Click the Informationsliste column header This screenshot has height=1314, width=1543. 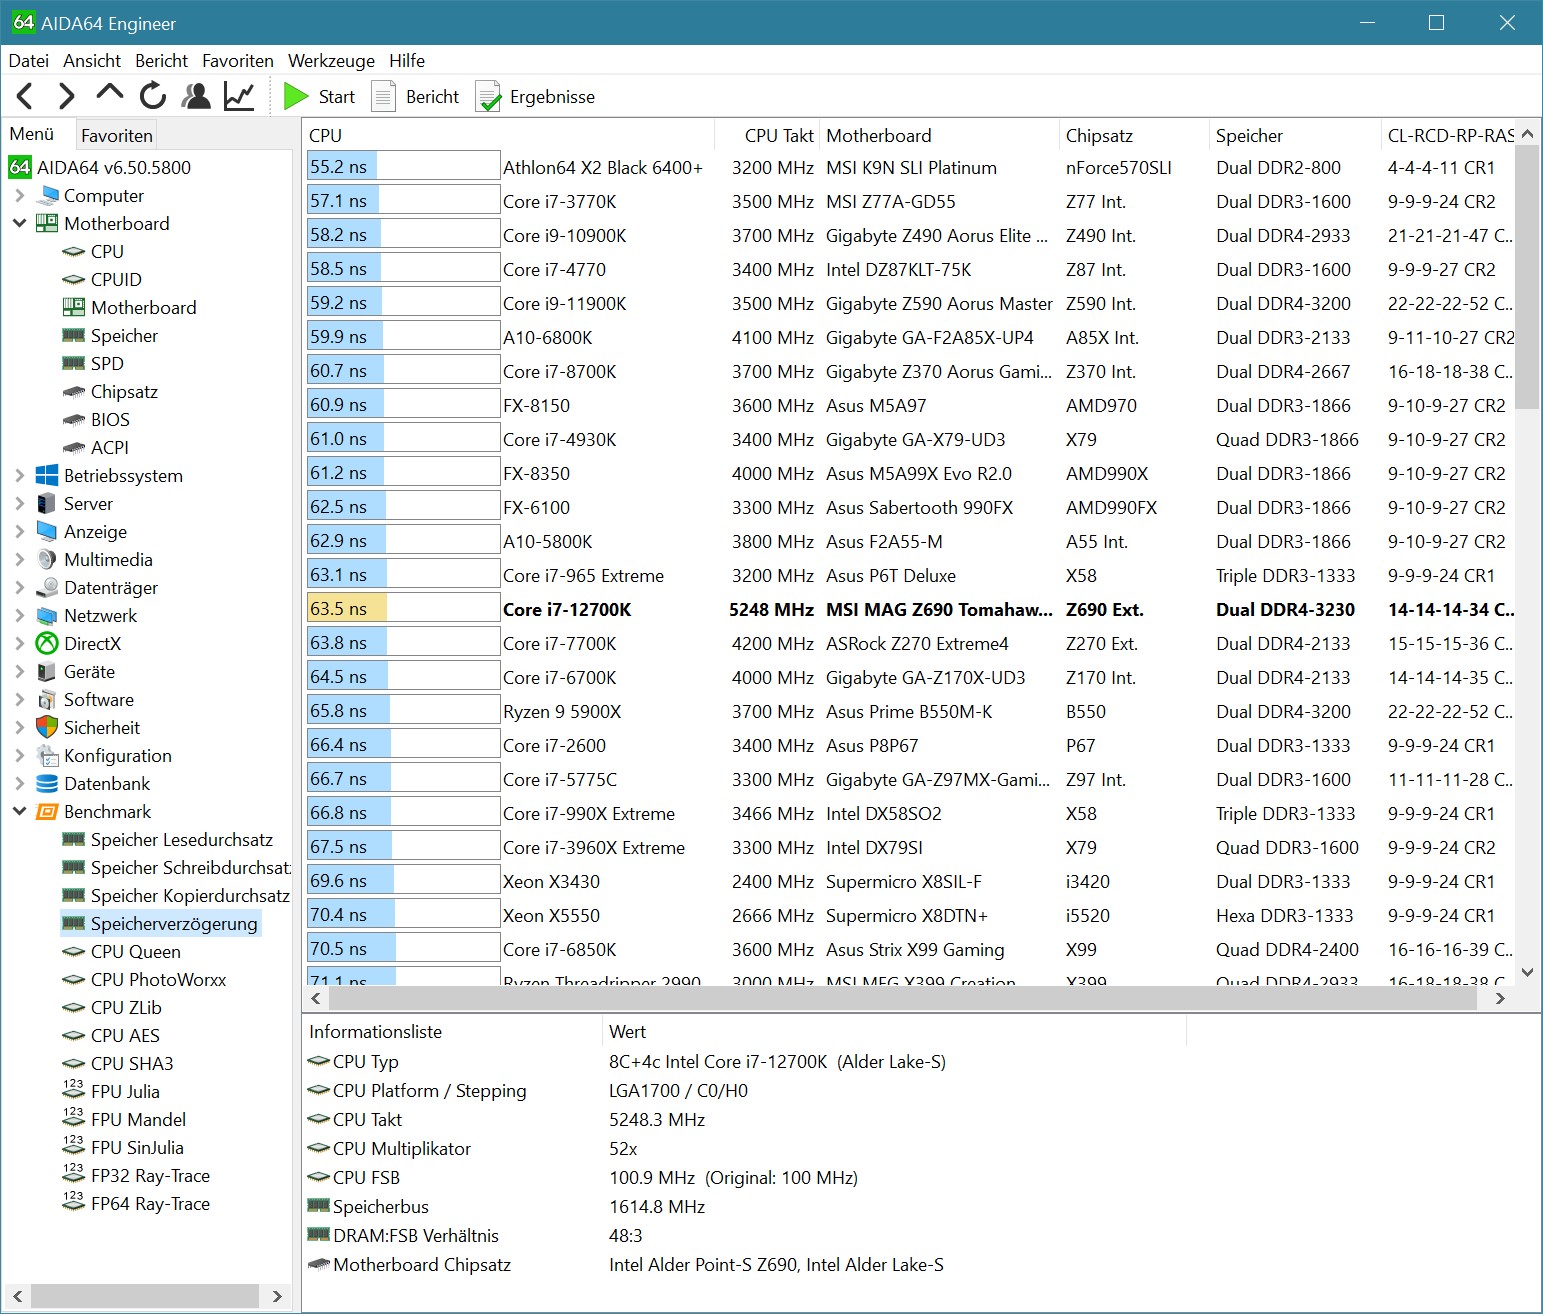click(453, 1031)
